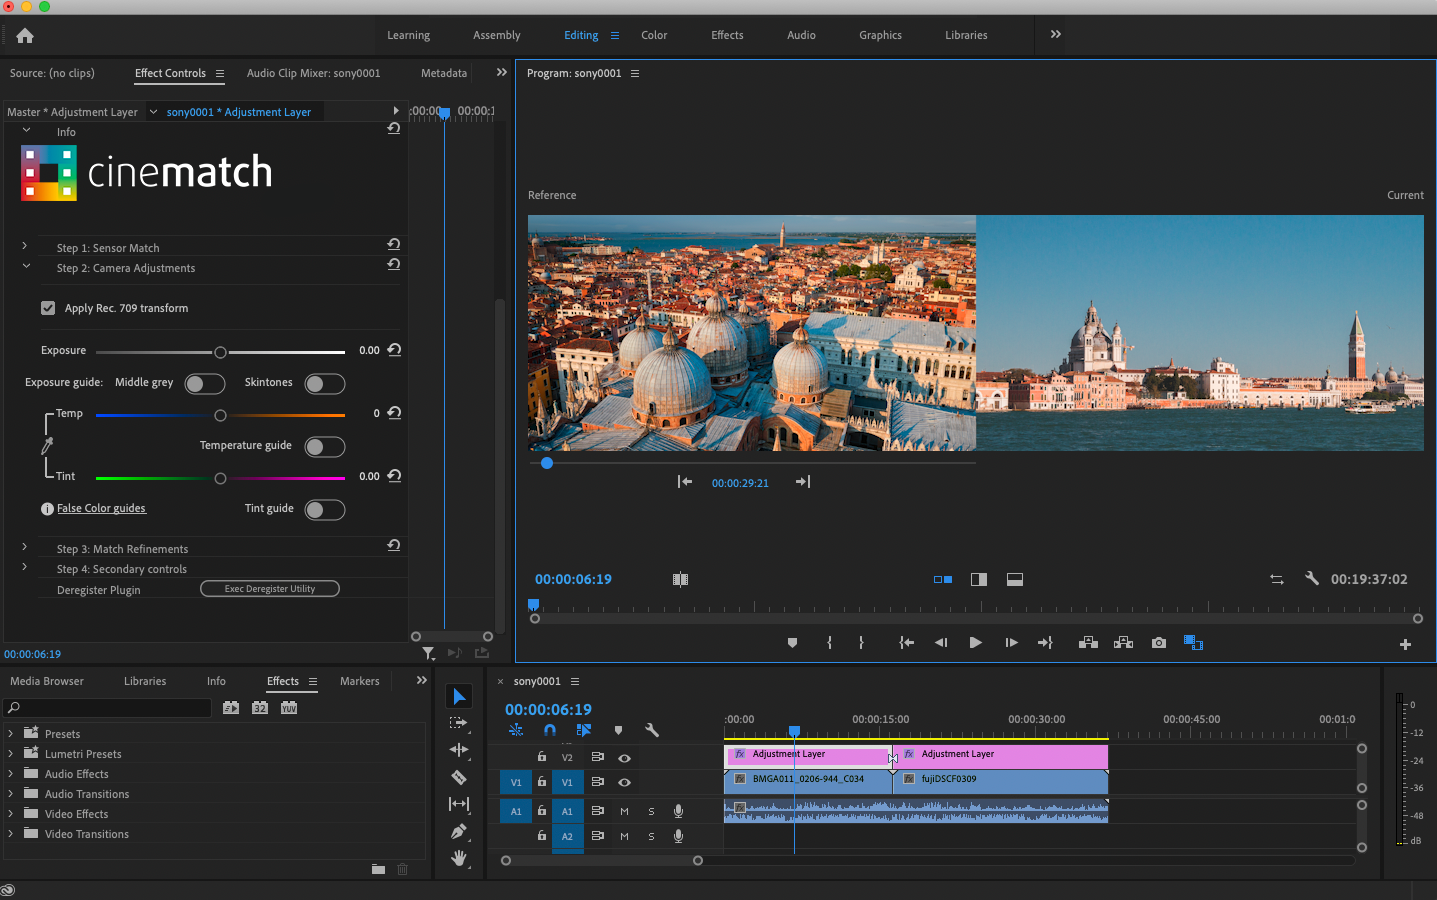Image resolution: width=1437 pixels, height=900 pixels.
Task: Expand the Video Effects folder
Action: [11, 813]
